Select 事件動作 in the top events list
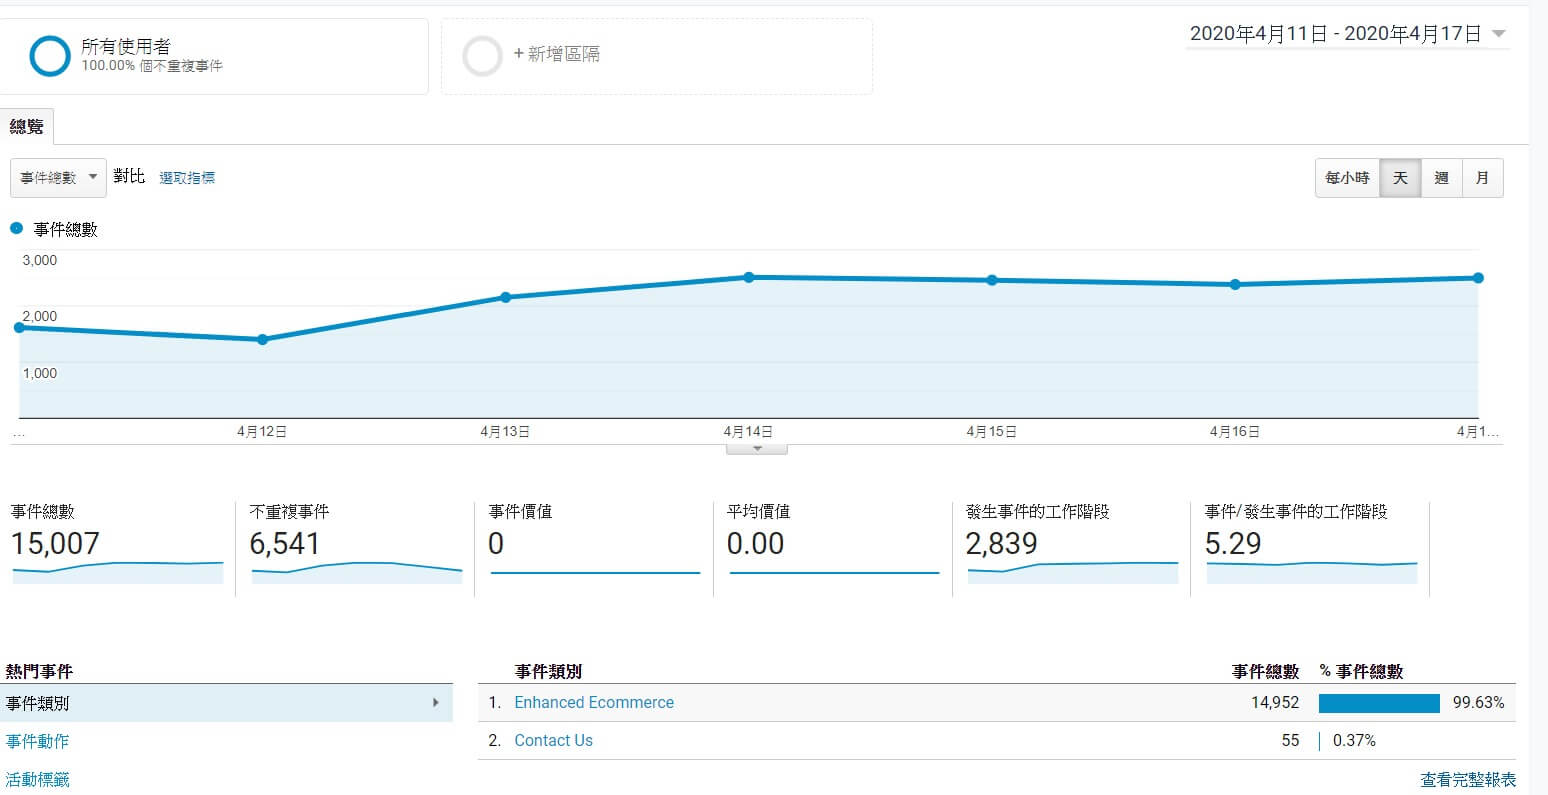This screenshot has width=1548, height=795. click(x=37, y=741)
